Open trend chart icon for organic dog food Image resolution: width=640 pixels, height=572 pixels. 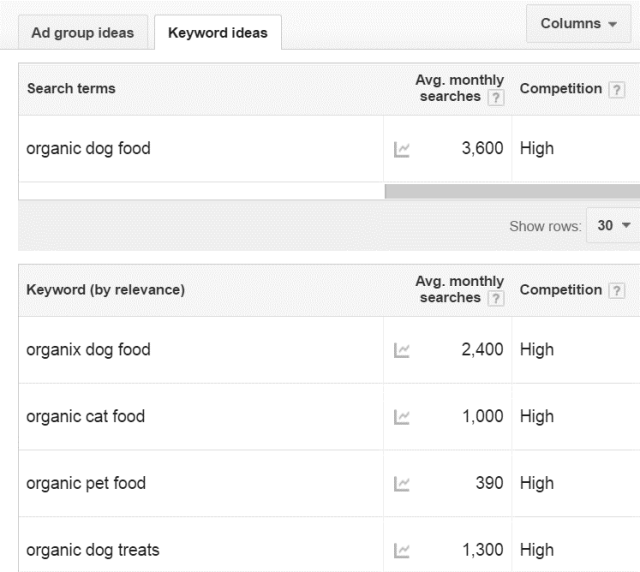[x=402, y=149]
